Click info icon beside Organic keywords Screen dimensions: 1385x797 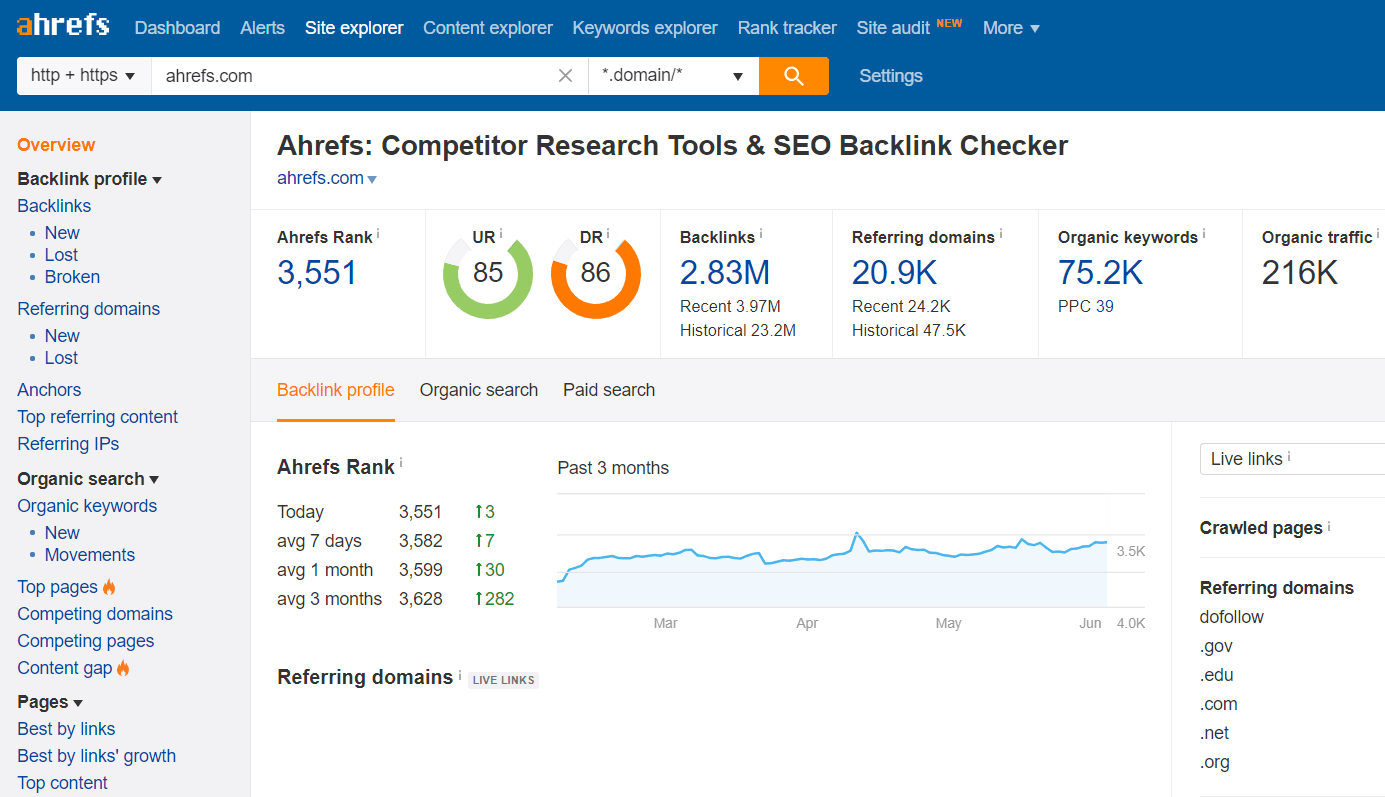(x=1204, y=234)
